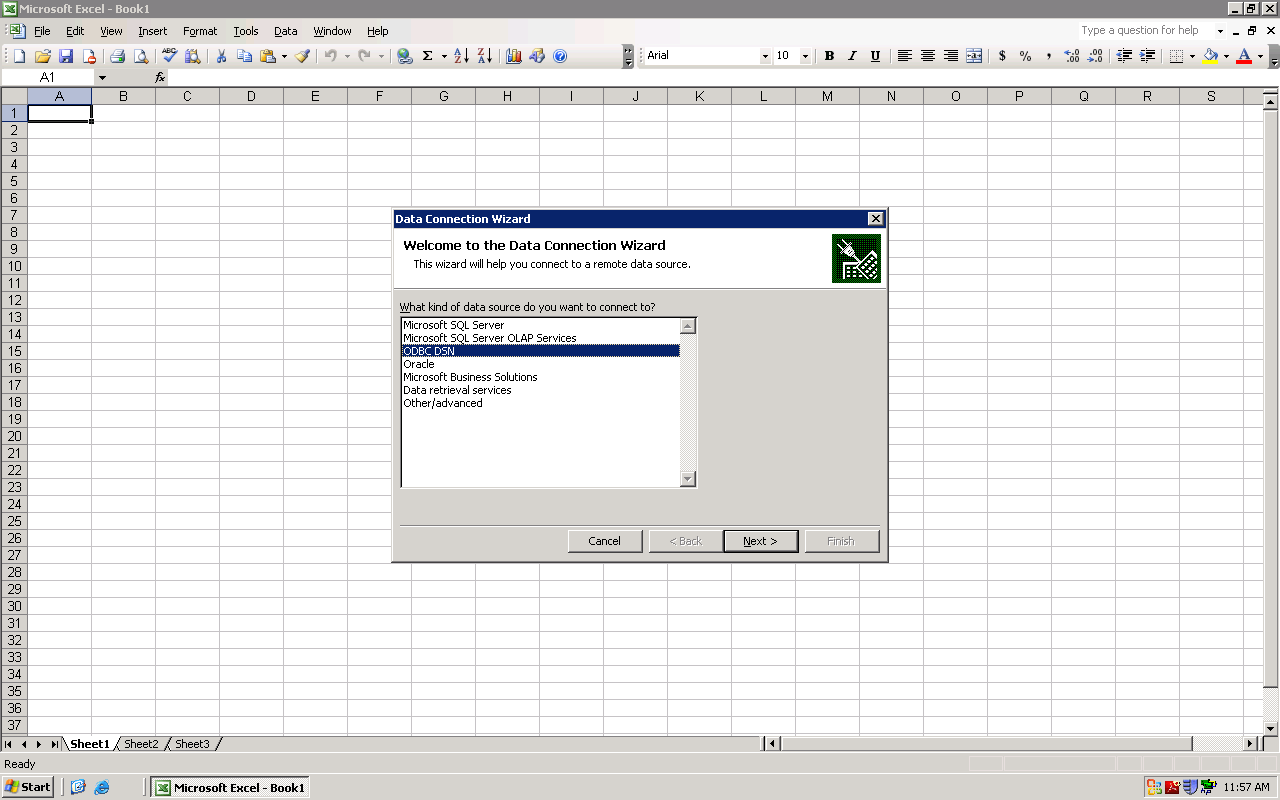Click the Increase Decimal icon
1280x800 pixels.
1072,56
